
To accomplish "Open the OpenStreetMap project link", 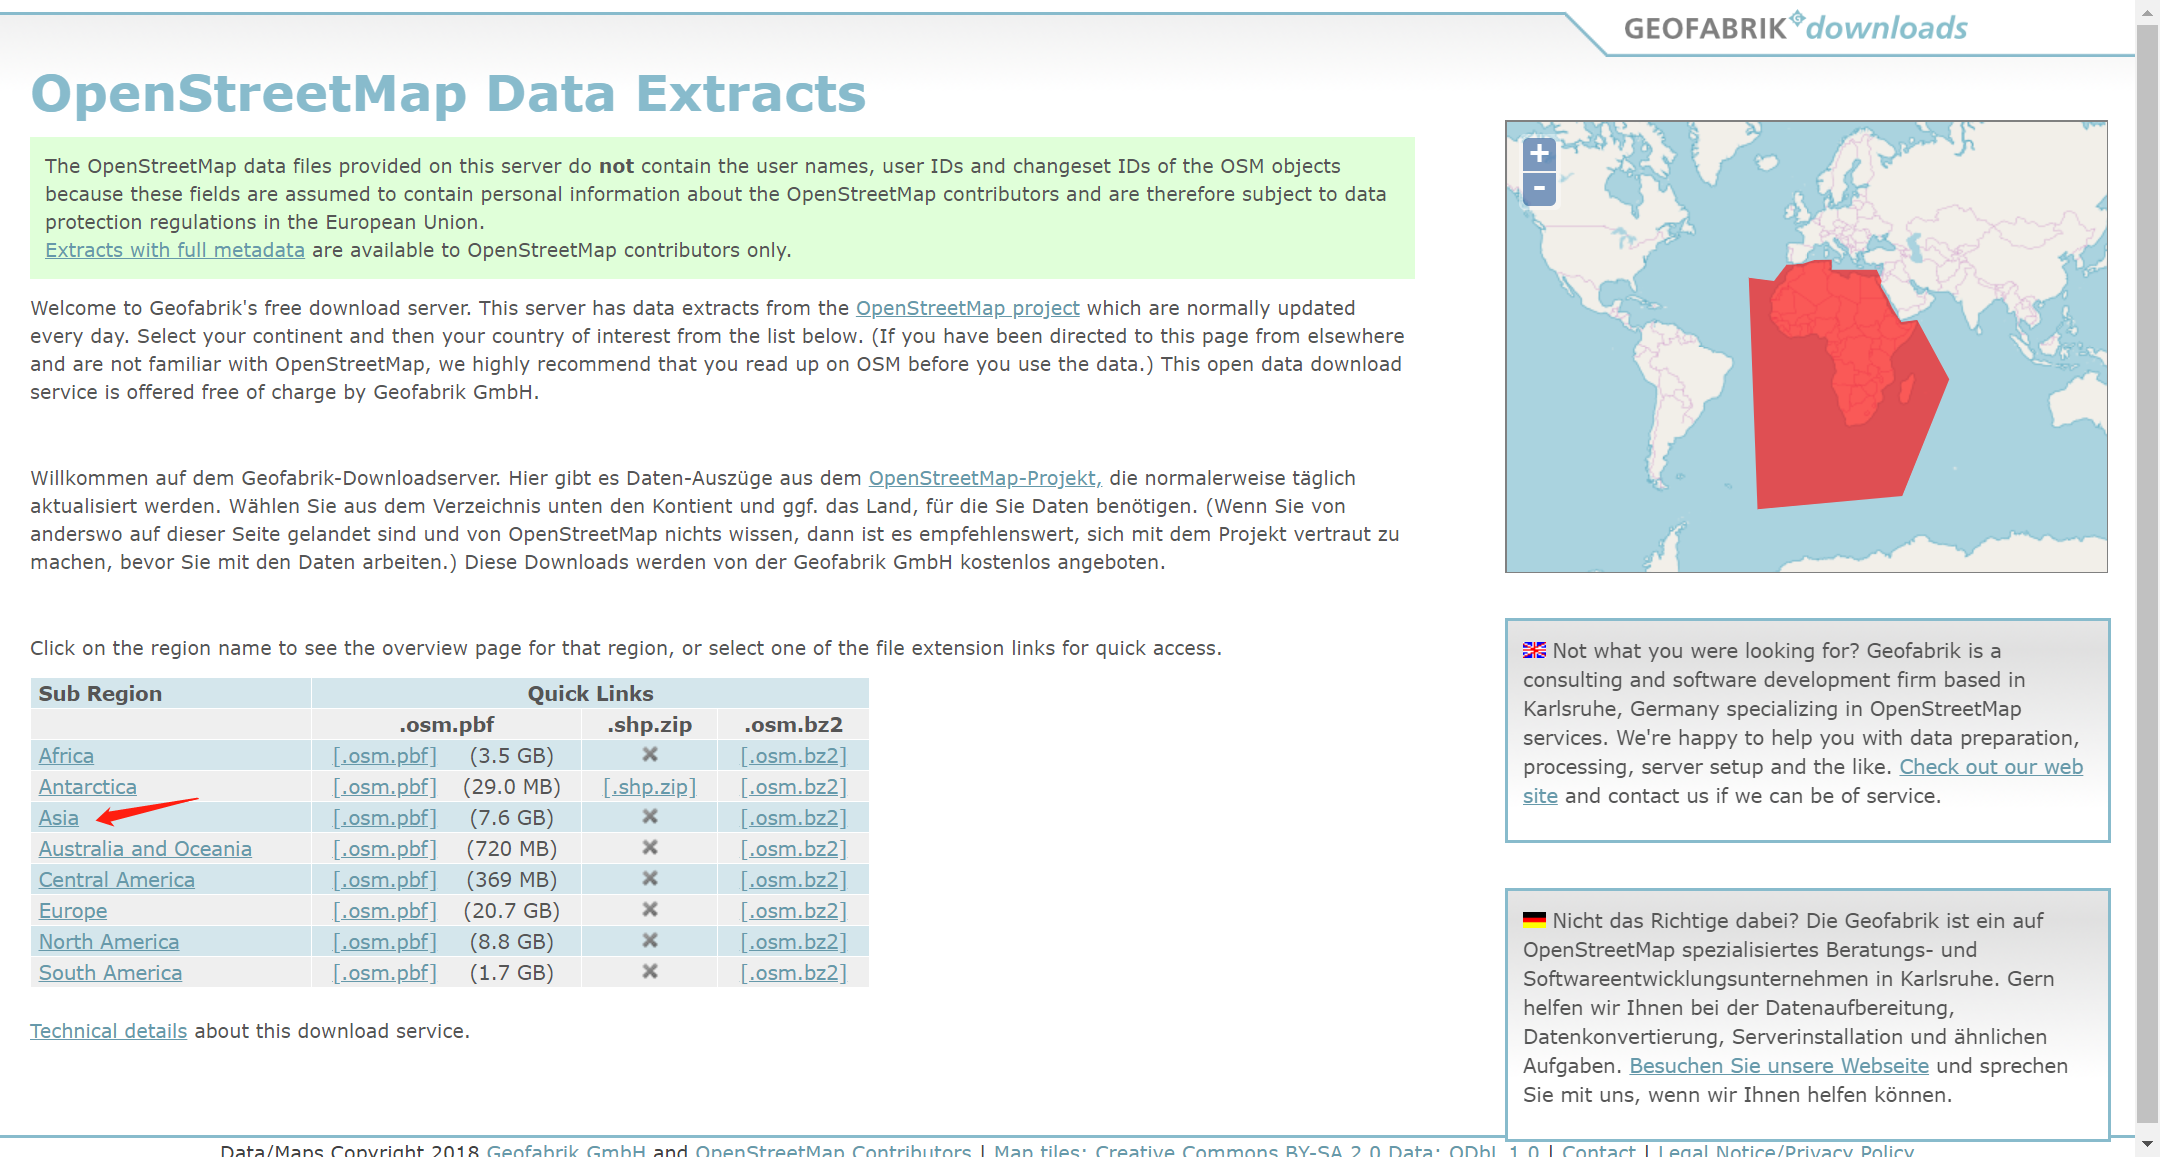I will (967, 308).
